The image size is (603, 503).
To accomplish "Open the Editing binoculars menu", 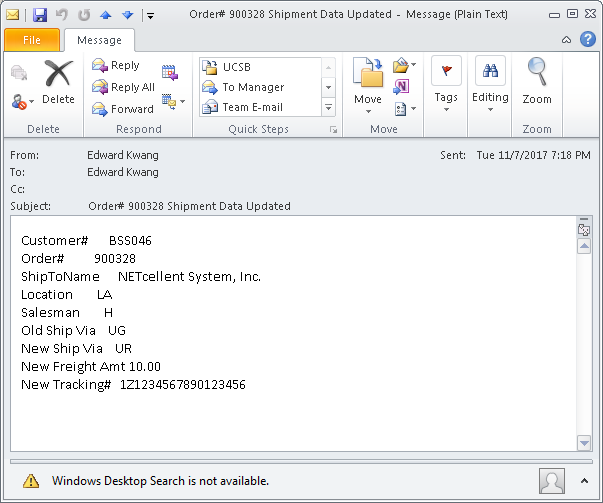I will pyautogui.click(x=490, y=85).
